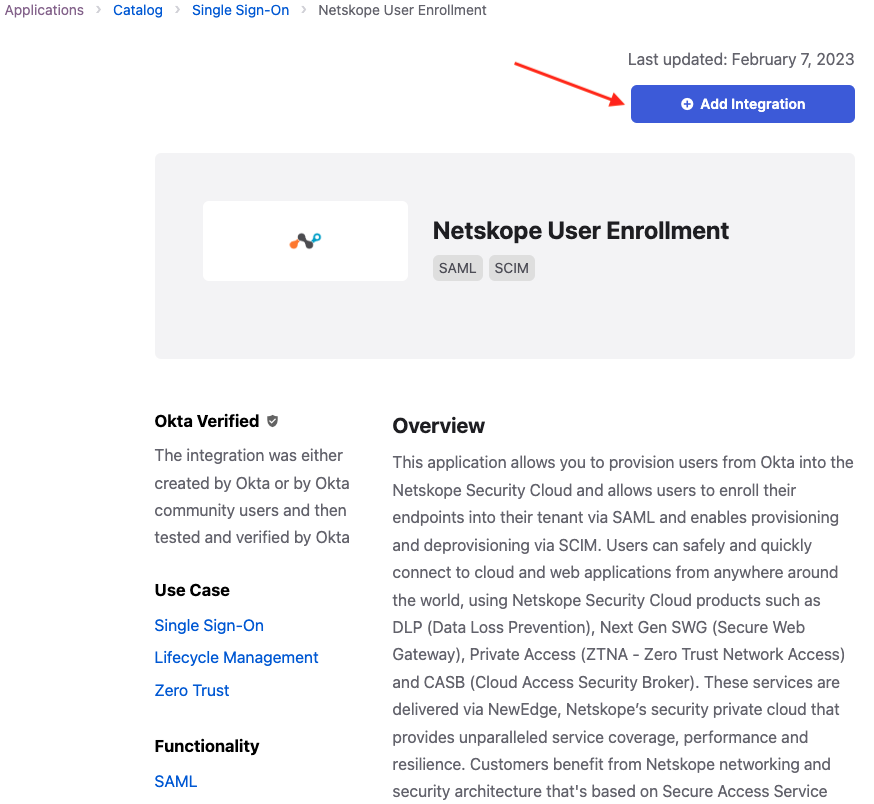Open the Applications breadcrumb link
874x804 pixels.
point(44,10)
